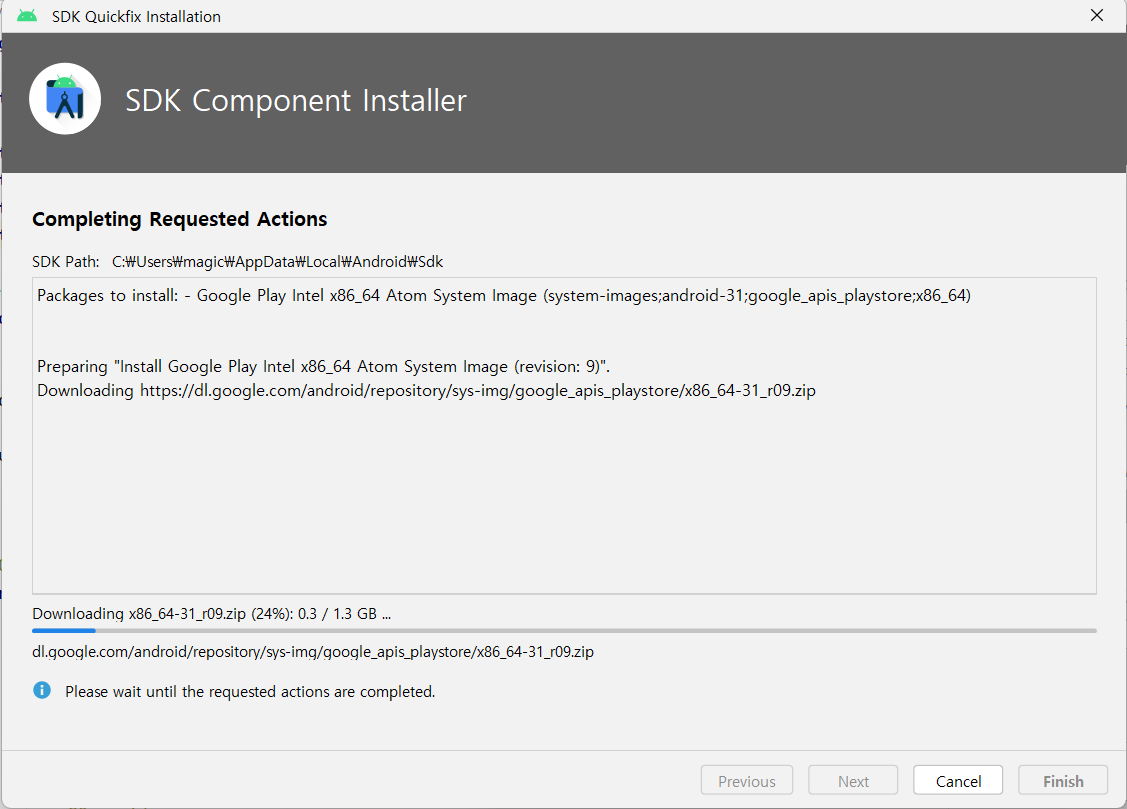Viewport: 1127px width, 809px height.
Task: Click the blue download progress bar
Action: tap(564, 631)
